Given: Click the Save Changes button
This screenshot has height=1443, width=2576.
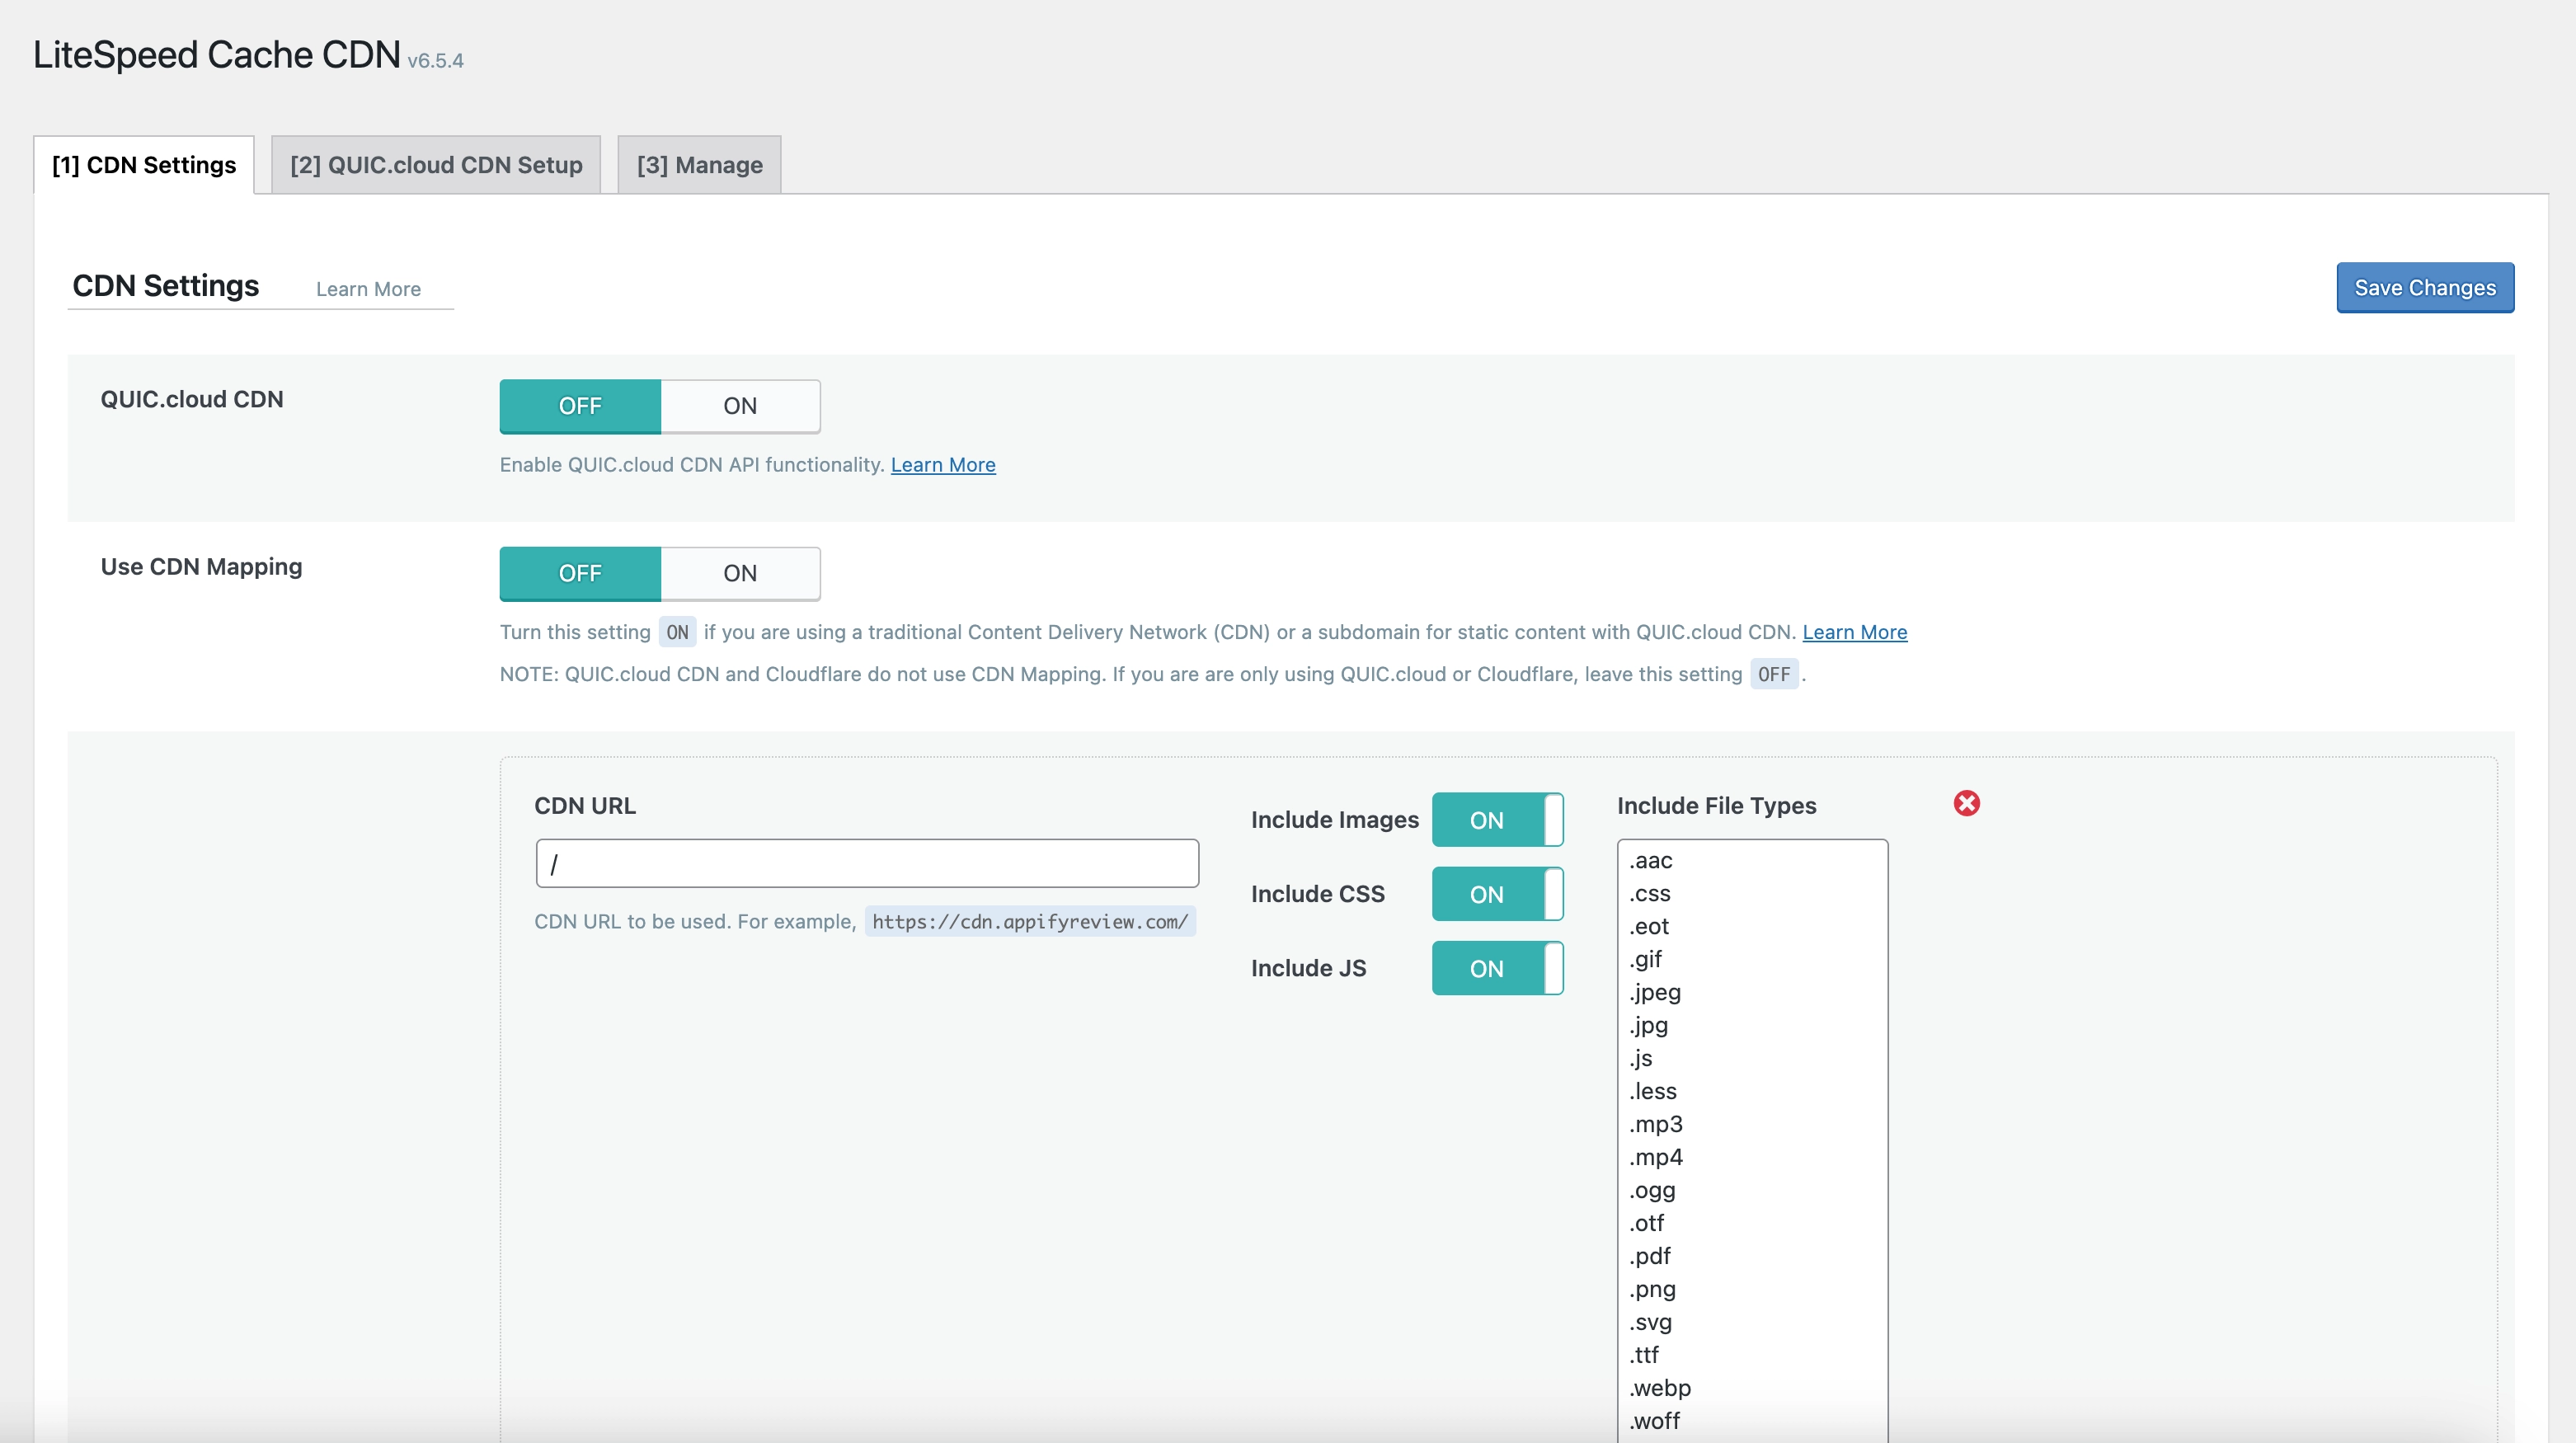Looking at the screenshot, I should (2424, 288).
